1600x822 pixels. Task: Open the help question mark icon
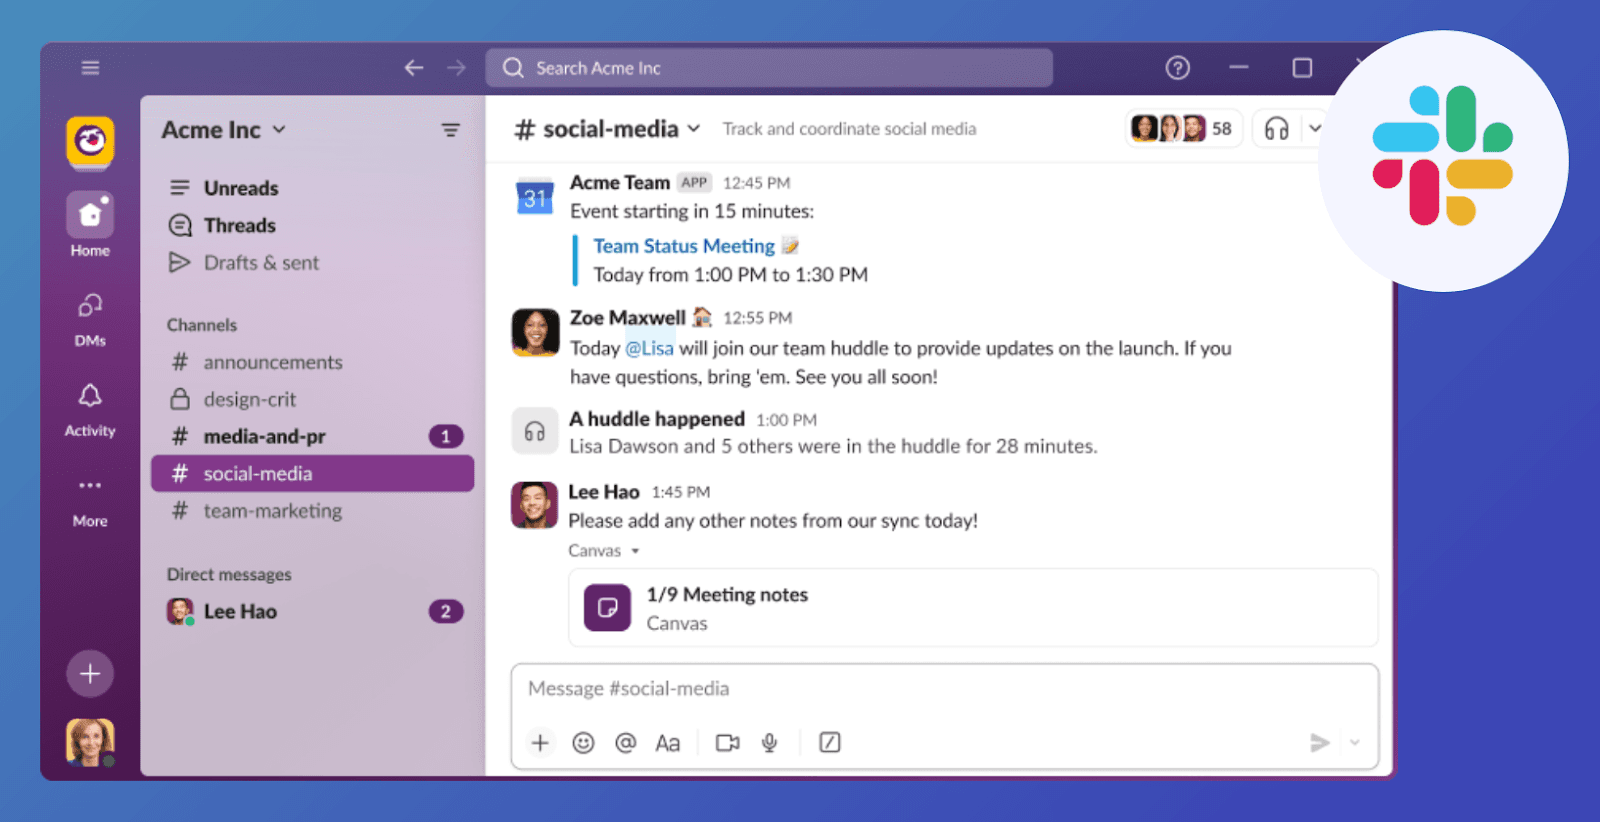click(1178, 68)
